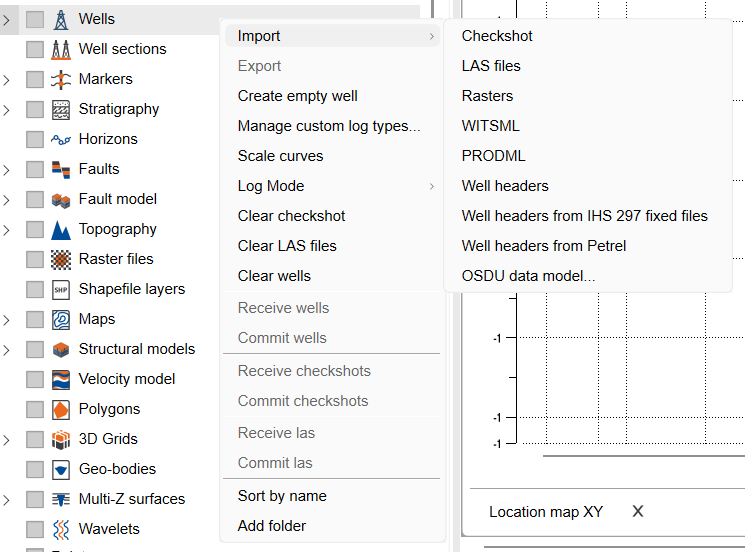The height and width of the screenshot is (552, 745).
Task: Expand the Markers tree node
Action: 6,80
